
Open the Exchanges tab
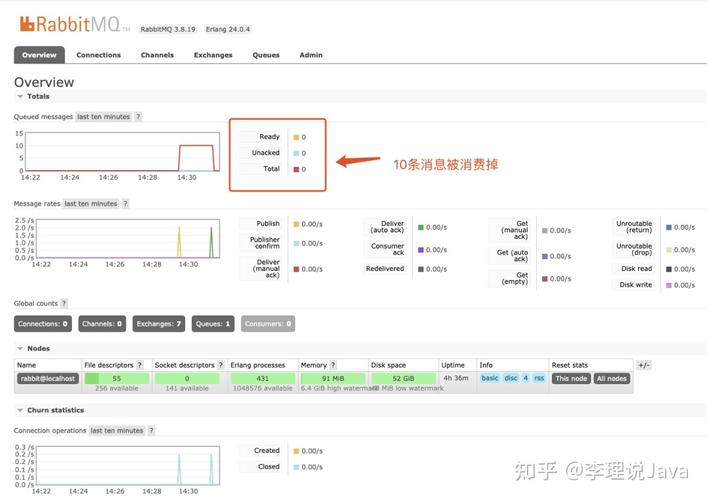(x=213, y=55)
